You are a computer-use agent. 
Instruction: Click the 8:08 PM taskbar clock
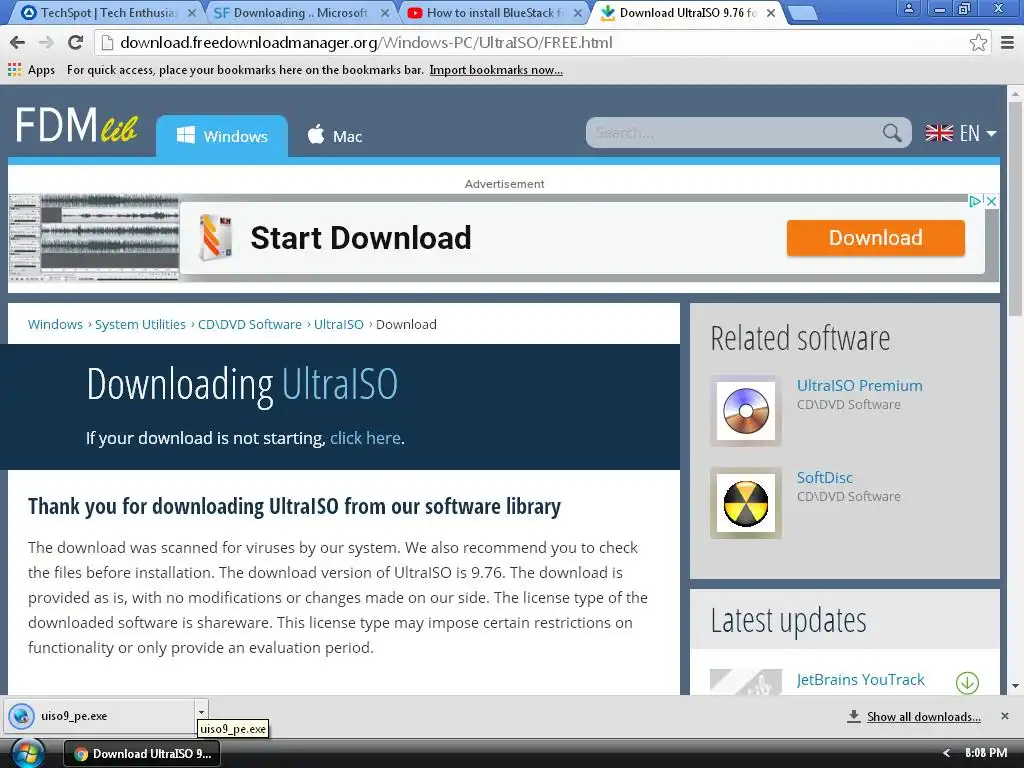(x=985, y=753)
